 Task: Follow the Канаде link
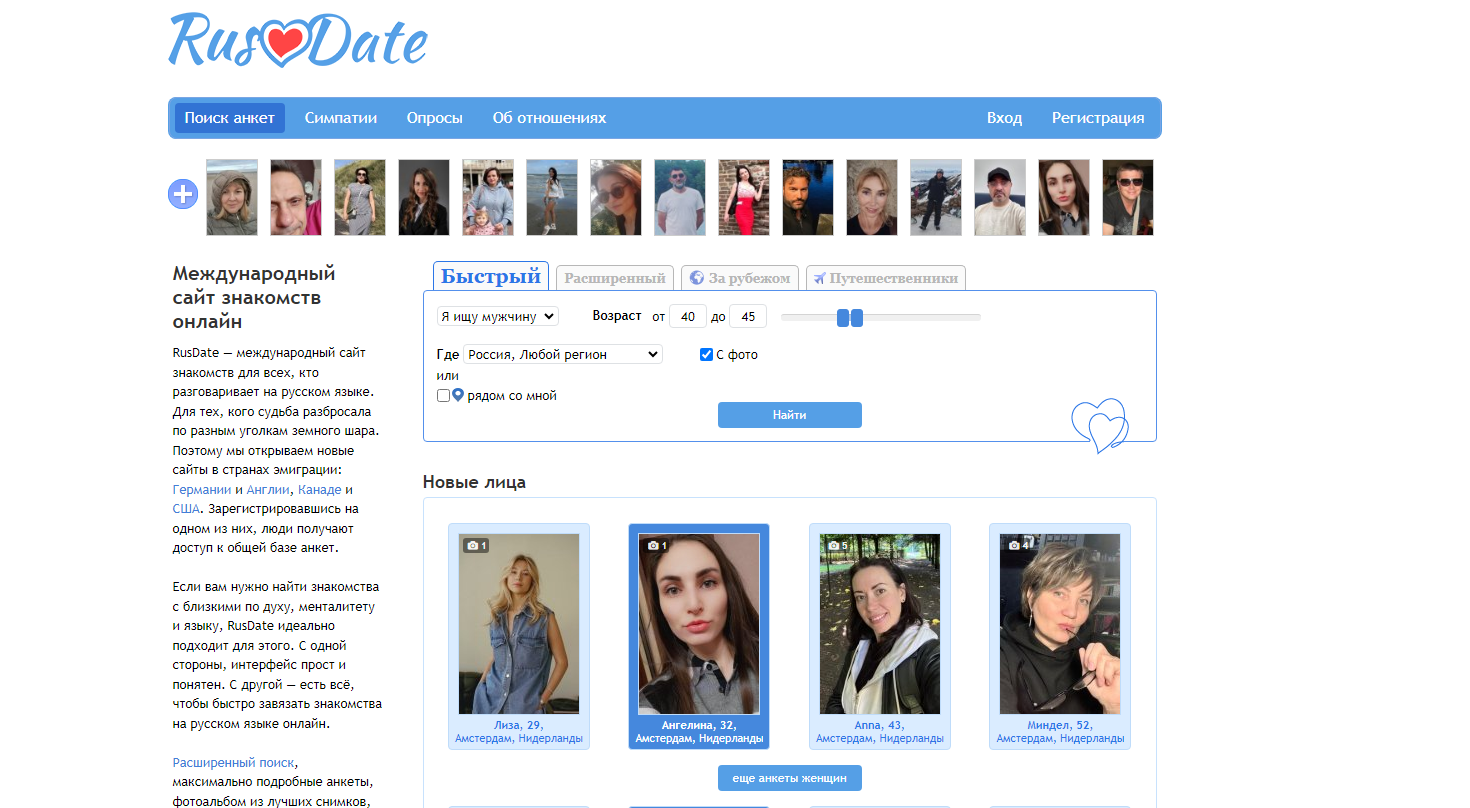[x=320, y=490]
